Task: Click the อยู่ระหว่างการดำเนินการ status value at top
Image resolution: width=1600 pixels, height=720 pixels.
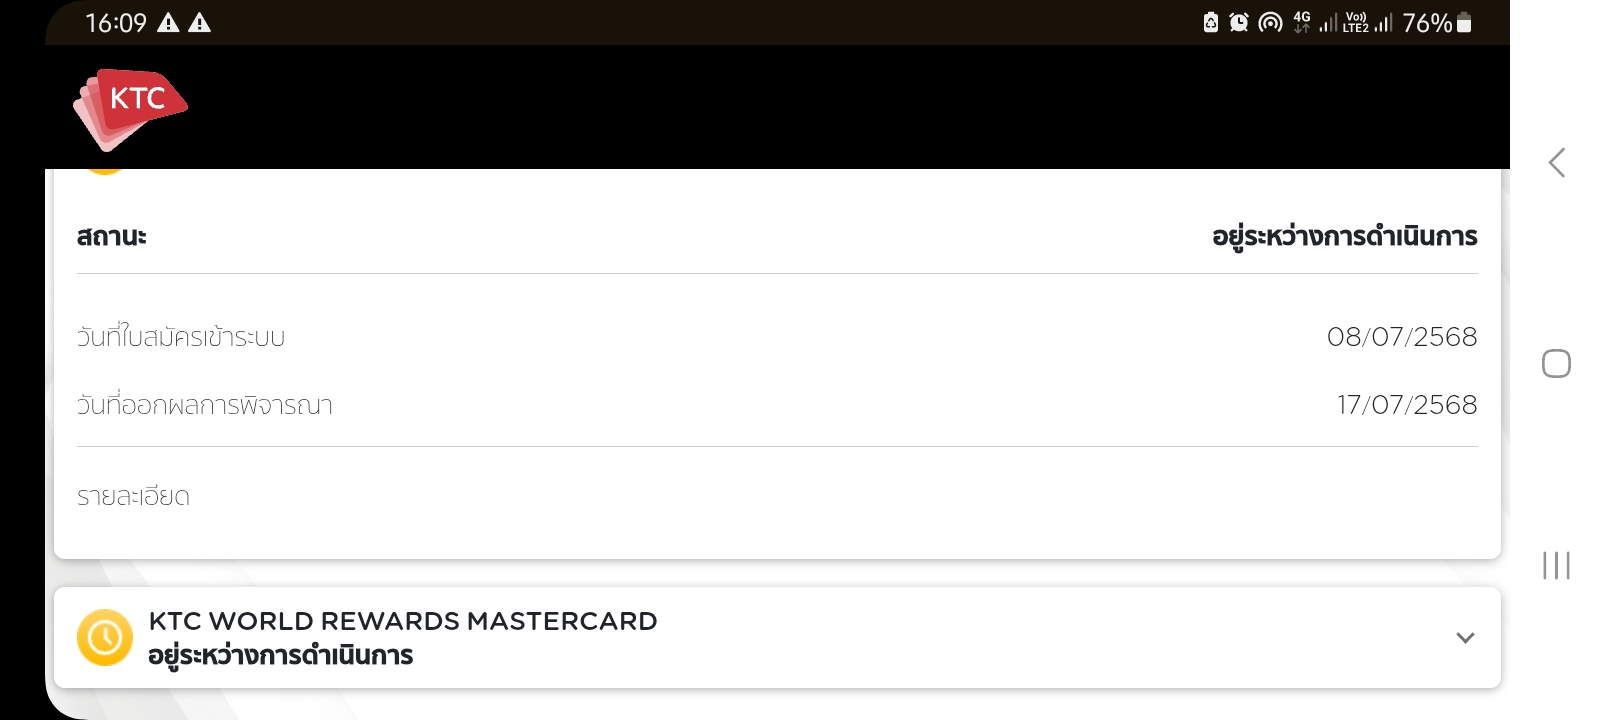Action: point(1344,236)
